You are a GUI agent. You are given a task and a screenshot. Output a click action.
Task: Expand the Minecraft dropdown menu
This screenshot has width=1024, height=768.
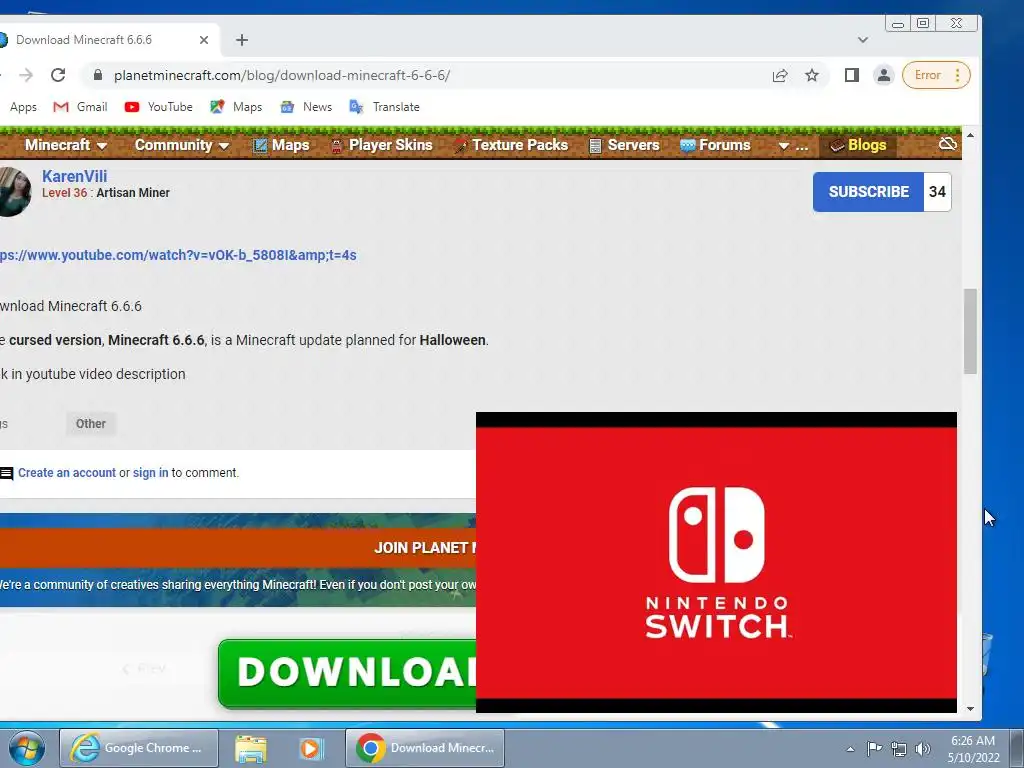tap(65, 145)
